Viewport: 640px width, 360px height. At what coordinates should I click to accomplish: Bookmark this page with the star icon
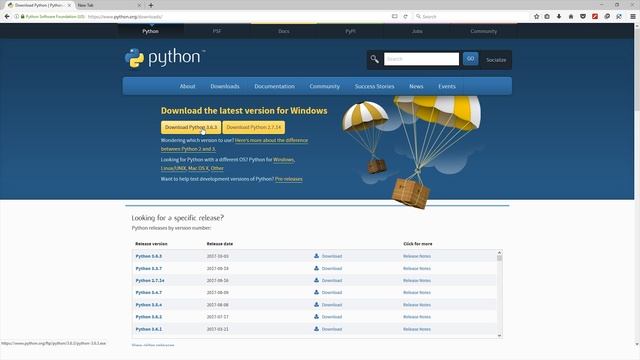536,16
